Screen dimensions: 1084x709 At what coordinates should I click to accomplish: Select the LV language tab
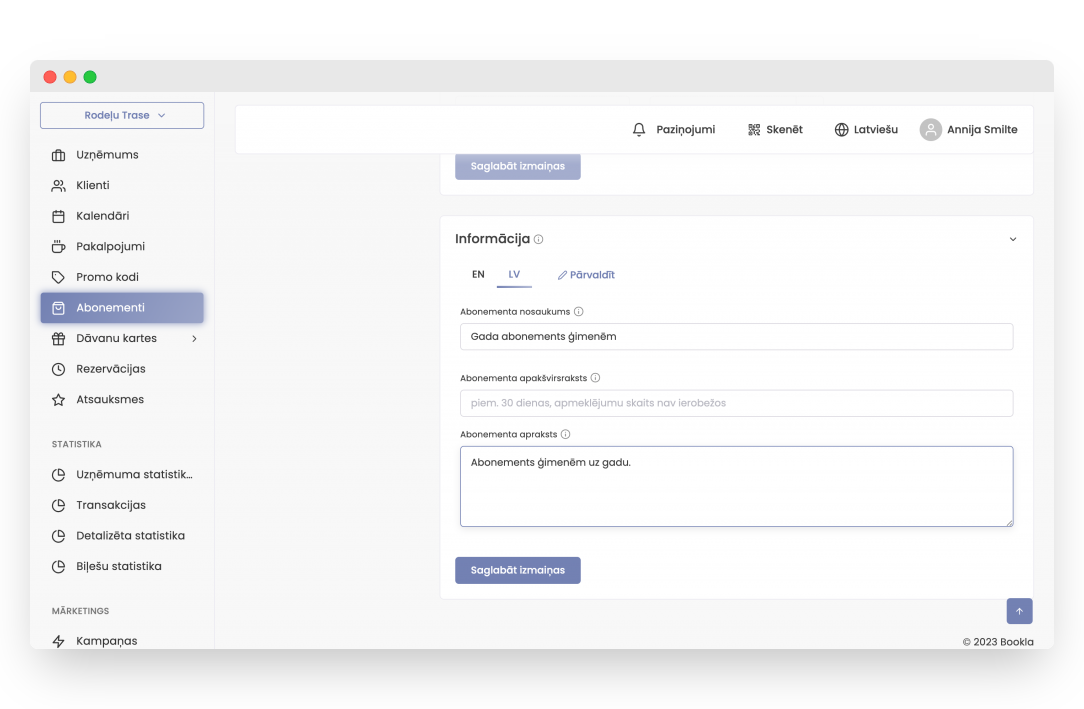514,275
